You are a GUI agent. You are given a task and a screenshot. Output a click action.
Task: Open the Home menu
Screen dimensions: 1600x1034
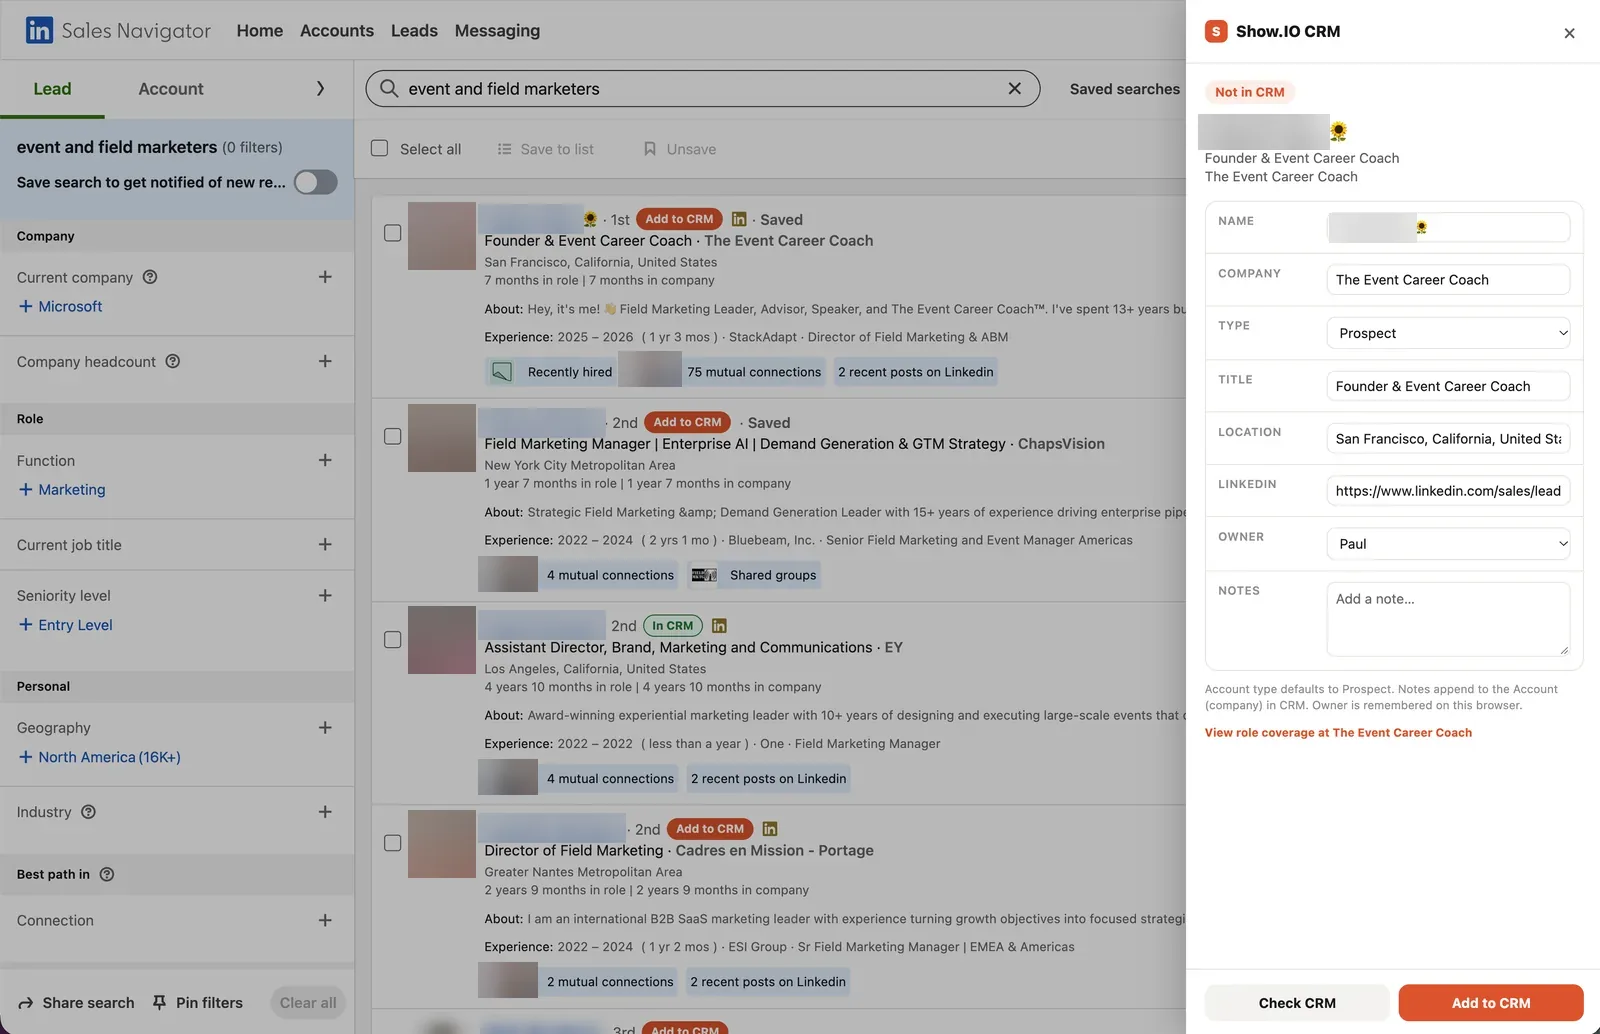[260, 31]
